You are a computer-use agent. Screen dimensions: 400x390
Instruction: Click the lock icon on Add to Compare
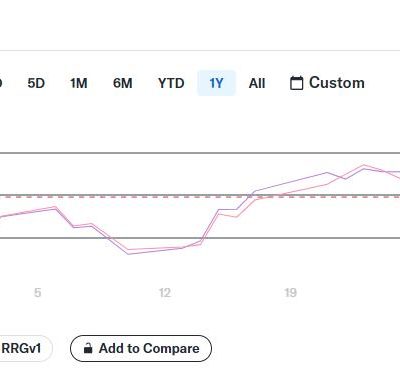pos(88,348)
